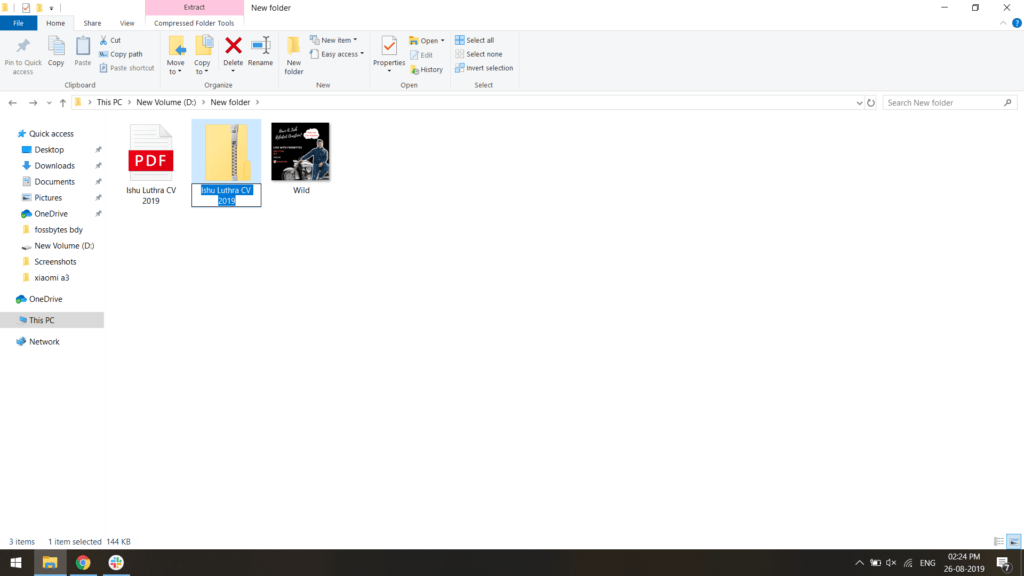Click Paste shortcut in the ribbon
The image size is (1024, 576).
[x=127, y=68]
